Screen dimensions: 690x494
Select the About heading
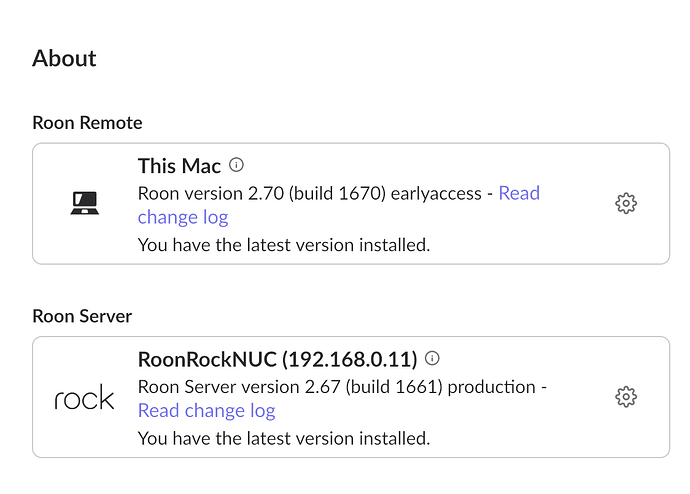click(x=64, y=58)
